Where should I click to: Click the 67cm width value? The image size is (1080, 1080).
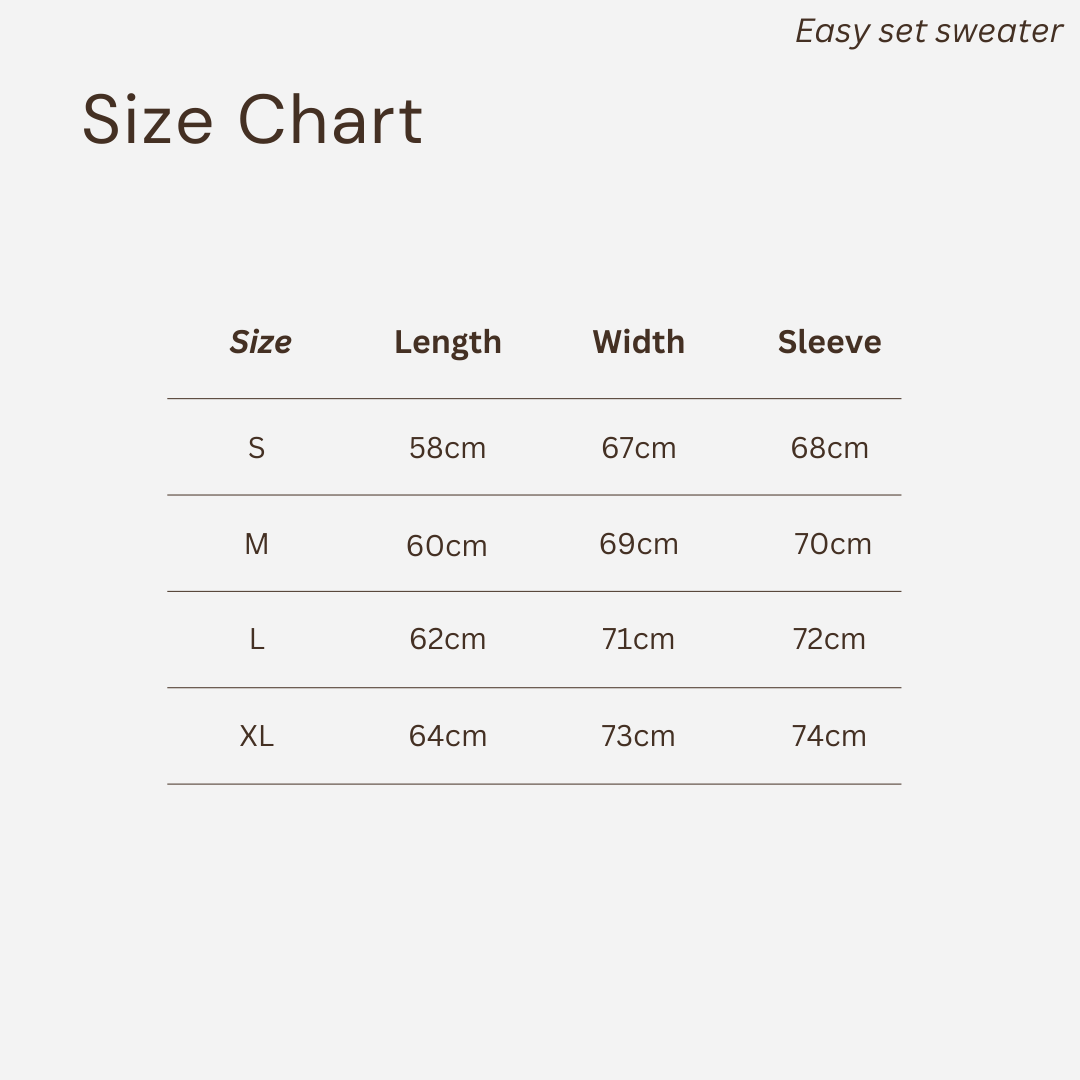[638, 448]
